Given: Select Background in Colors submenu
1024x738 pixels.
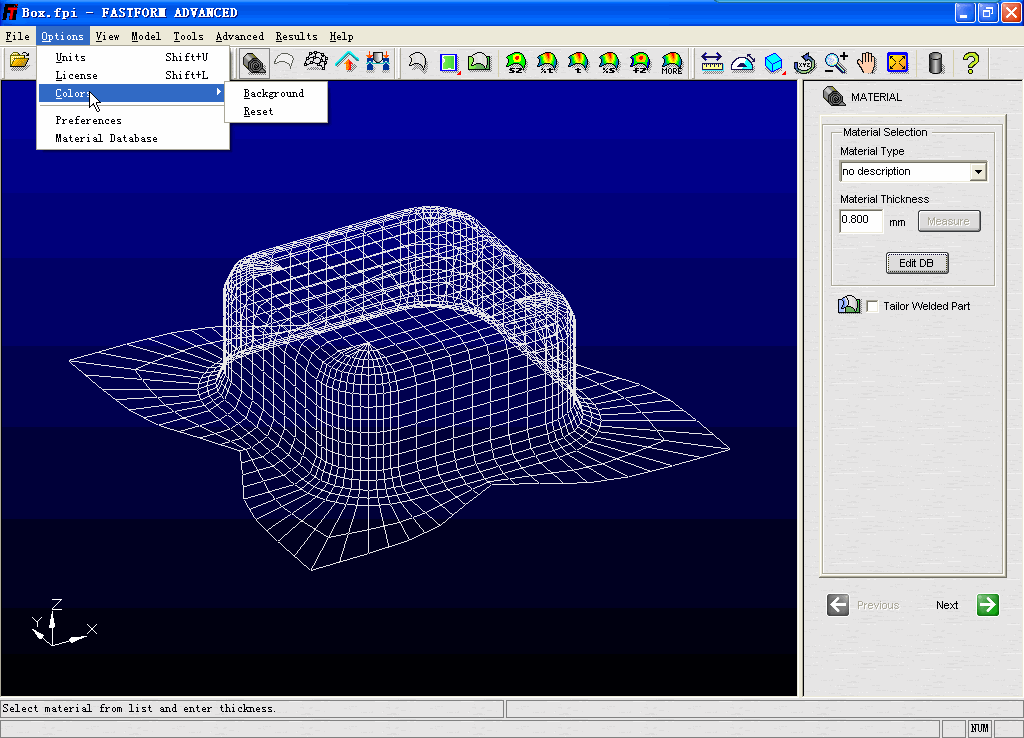Looking at the screenshot, I should [276, 93].
